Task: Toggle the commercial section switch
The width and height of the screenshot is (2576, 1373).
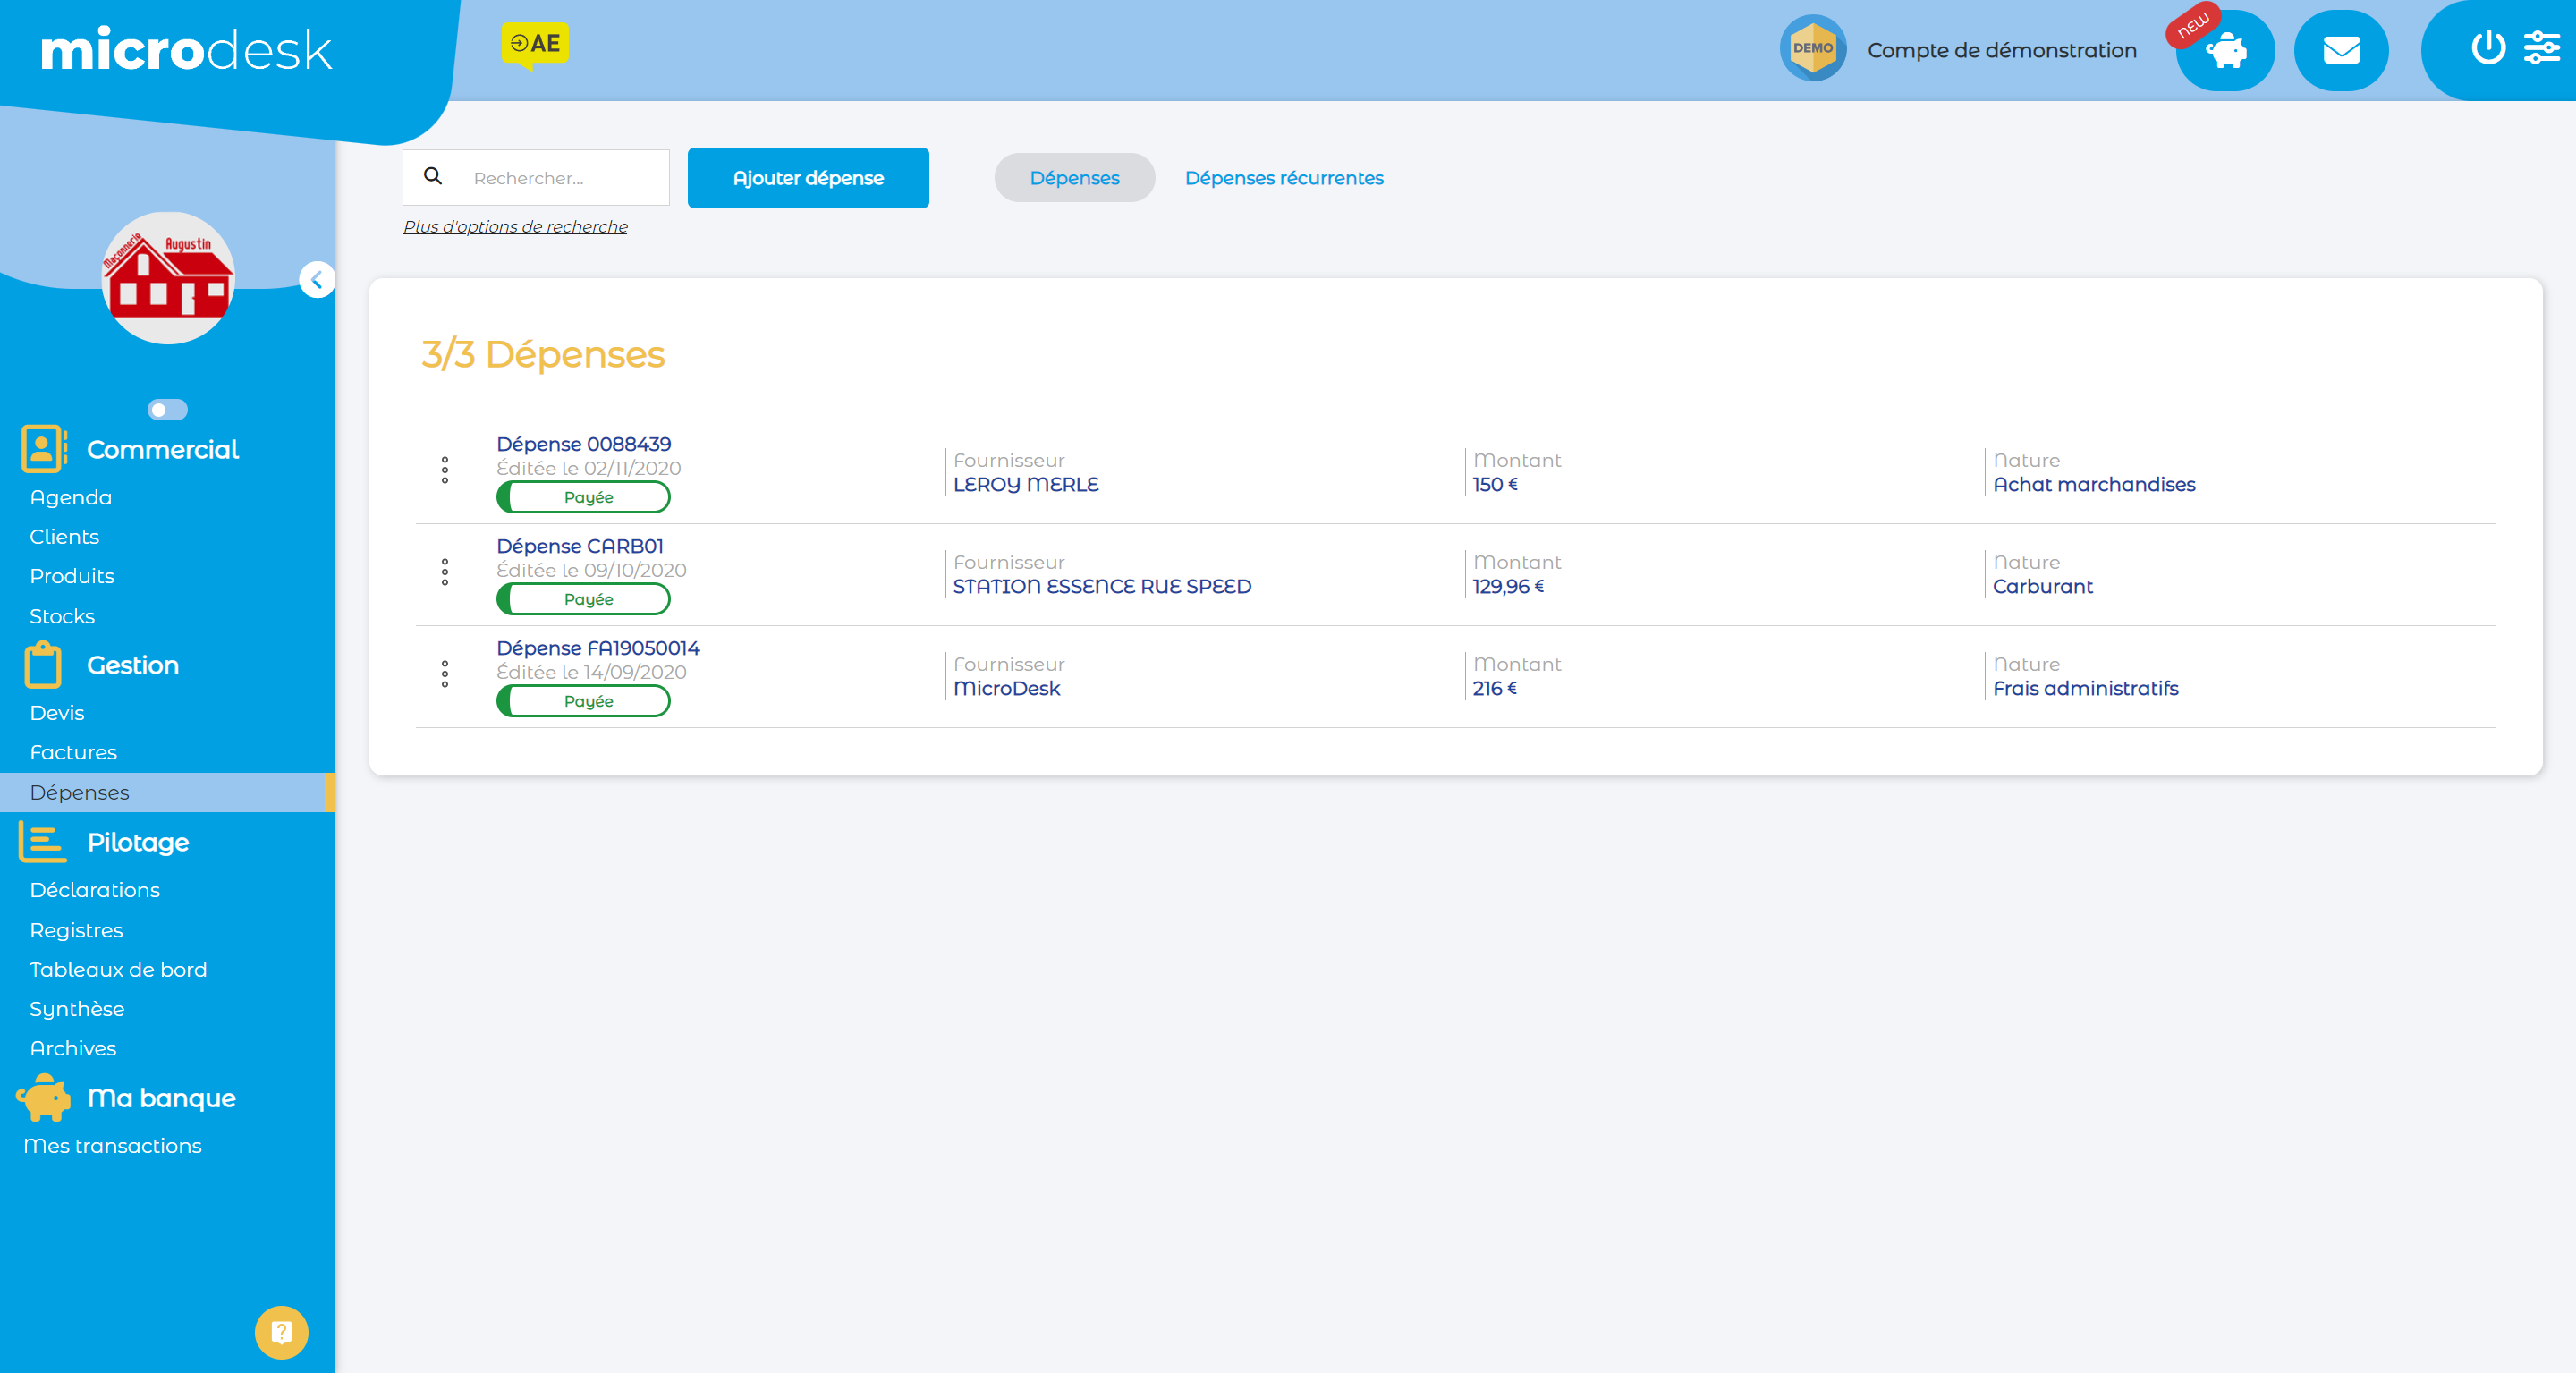Action: [167, 409]
